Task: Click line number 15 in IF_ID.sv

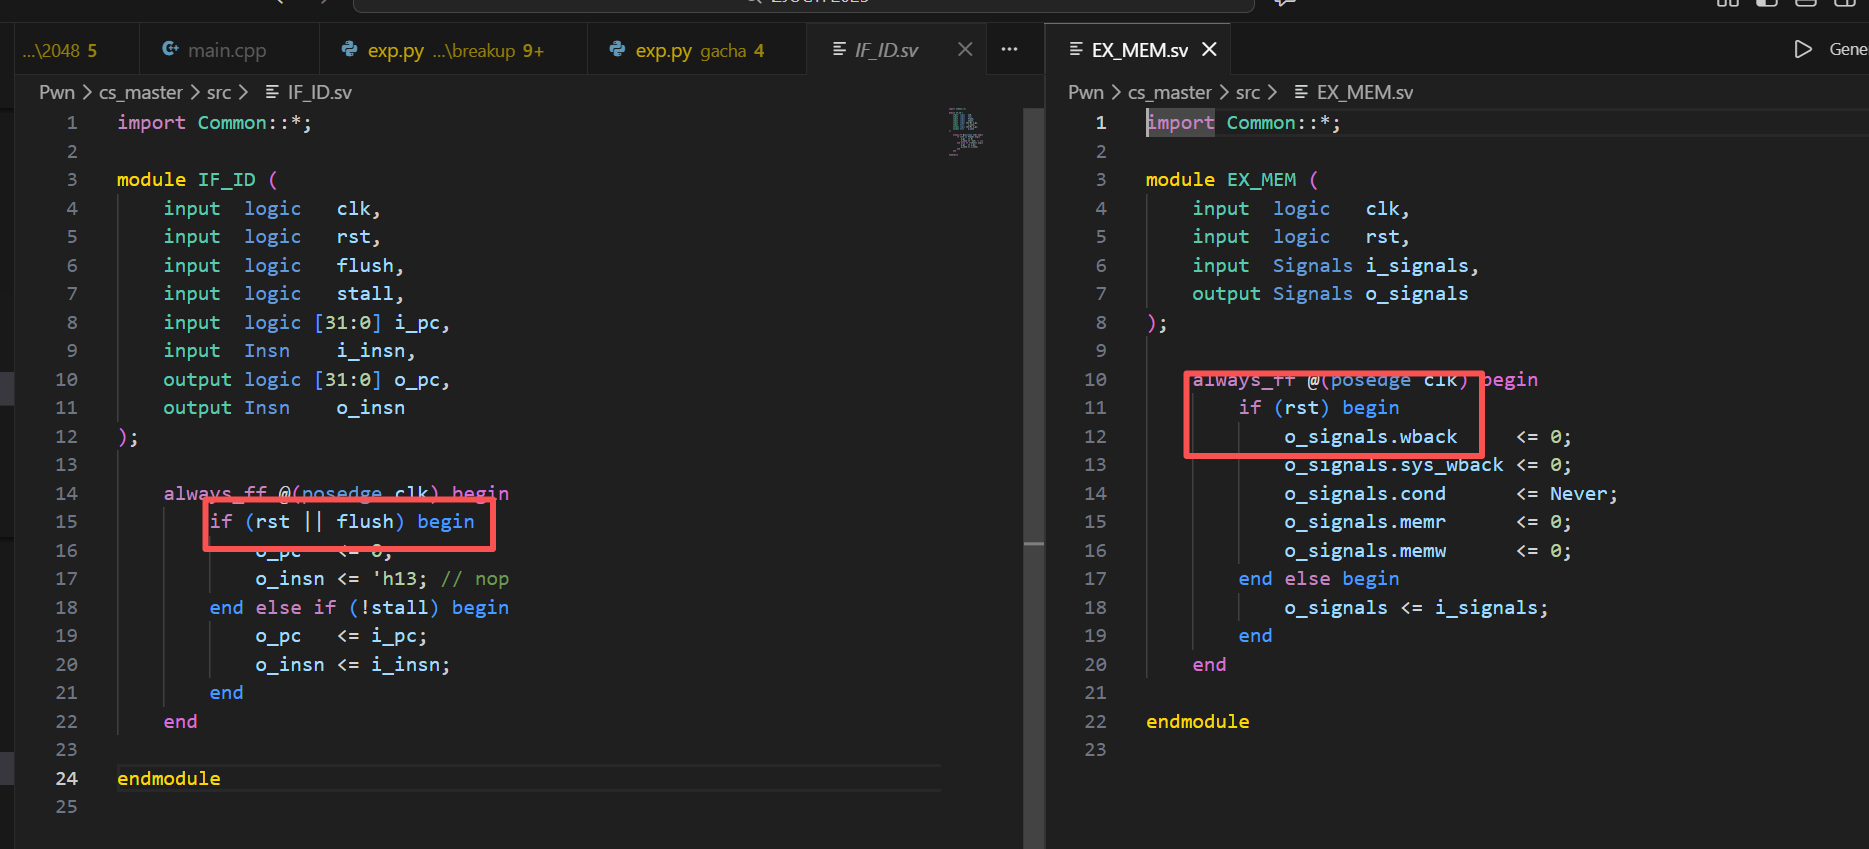Action: tap(66, 521)
